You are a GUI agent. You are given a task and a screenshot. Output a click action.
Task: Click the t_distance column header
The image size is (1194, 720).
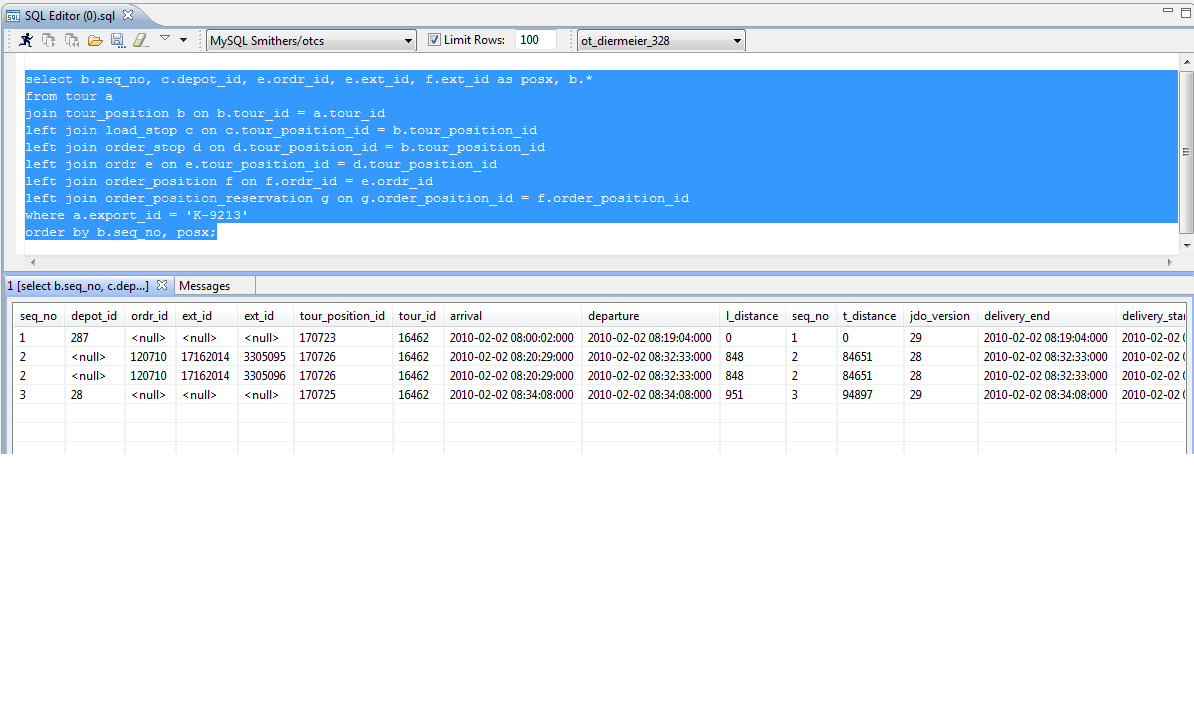870,316
